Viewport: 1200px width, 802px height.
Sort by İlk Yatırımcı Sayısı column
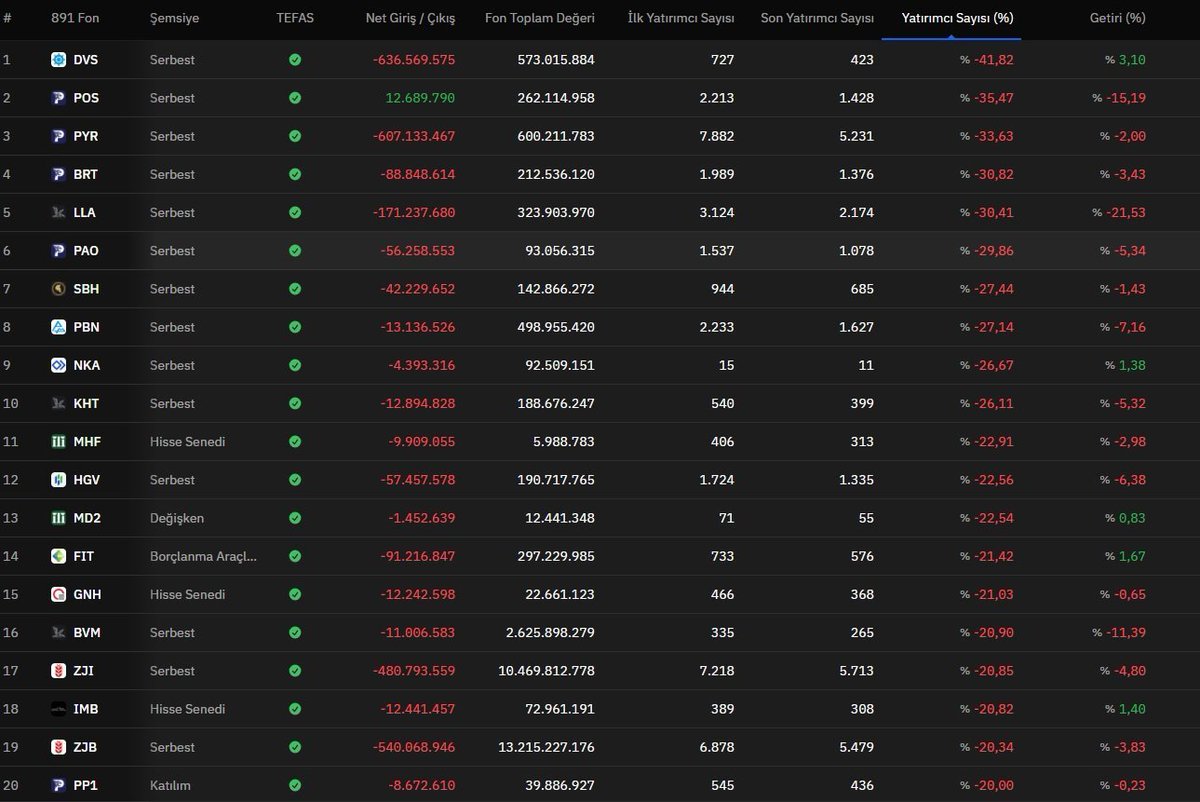pyautogui.click(x=681, y=19)
